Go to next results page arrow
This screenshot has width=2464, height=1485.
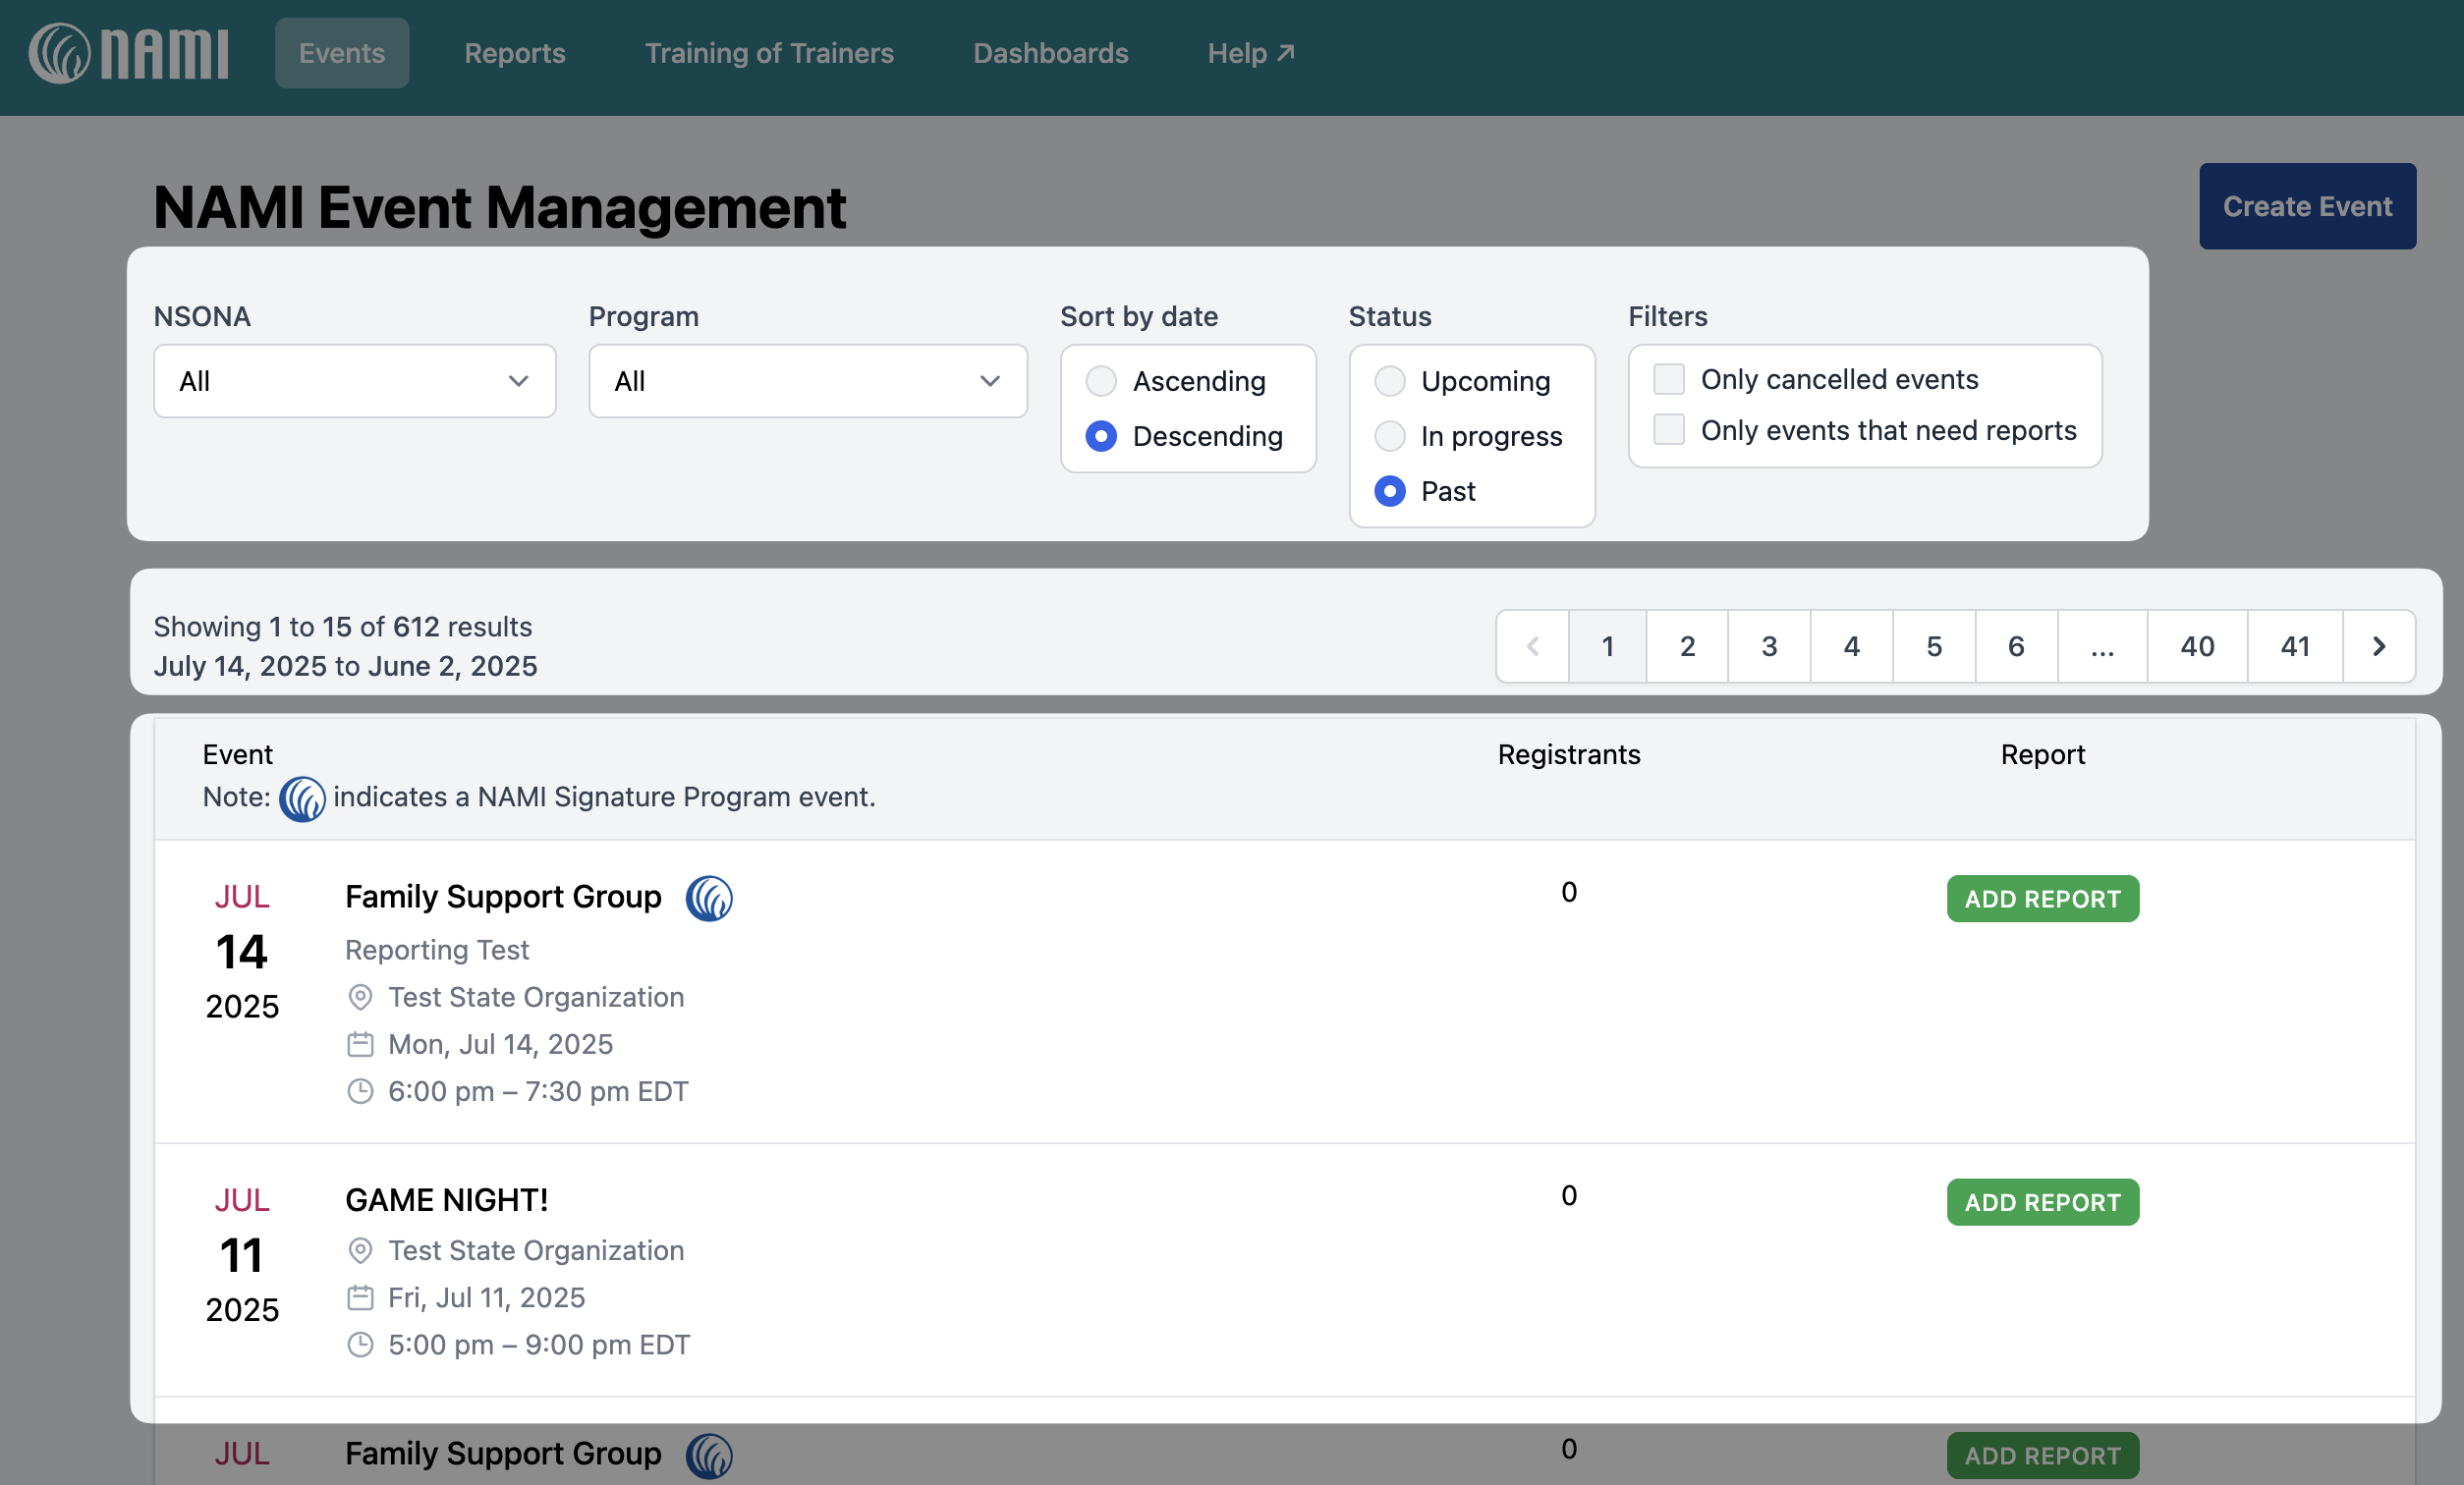click(2379, 646)
